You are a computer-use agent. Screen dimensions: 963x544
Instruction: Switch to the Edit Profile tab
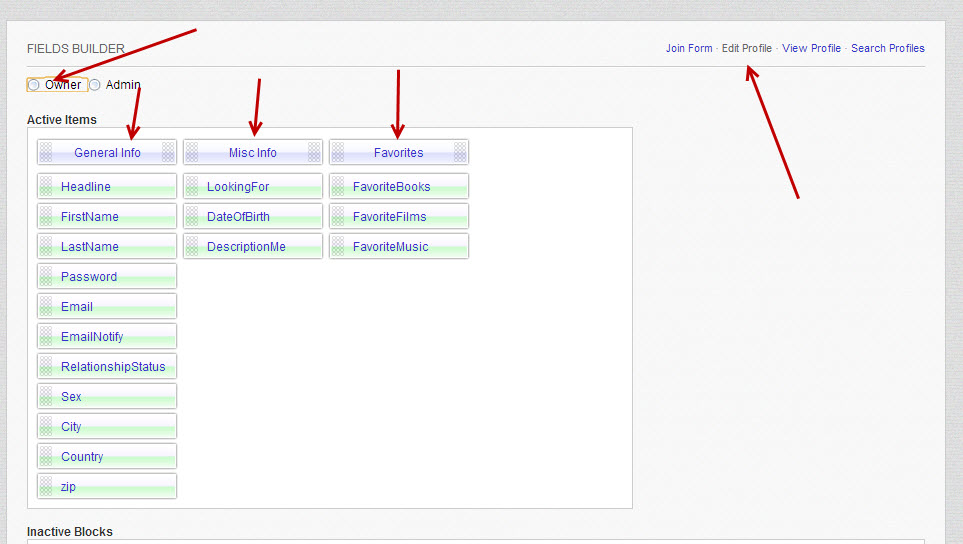[746, 48]
